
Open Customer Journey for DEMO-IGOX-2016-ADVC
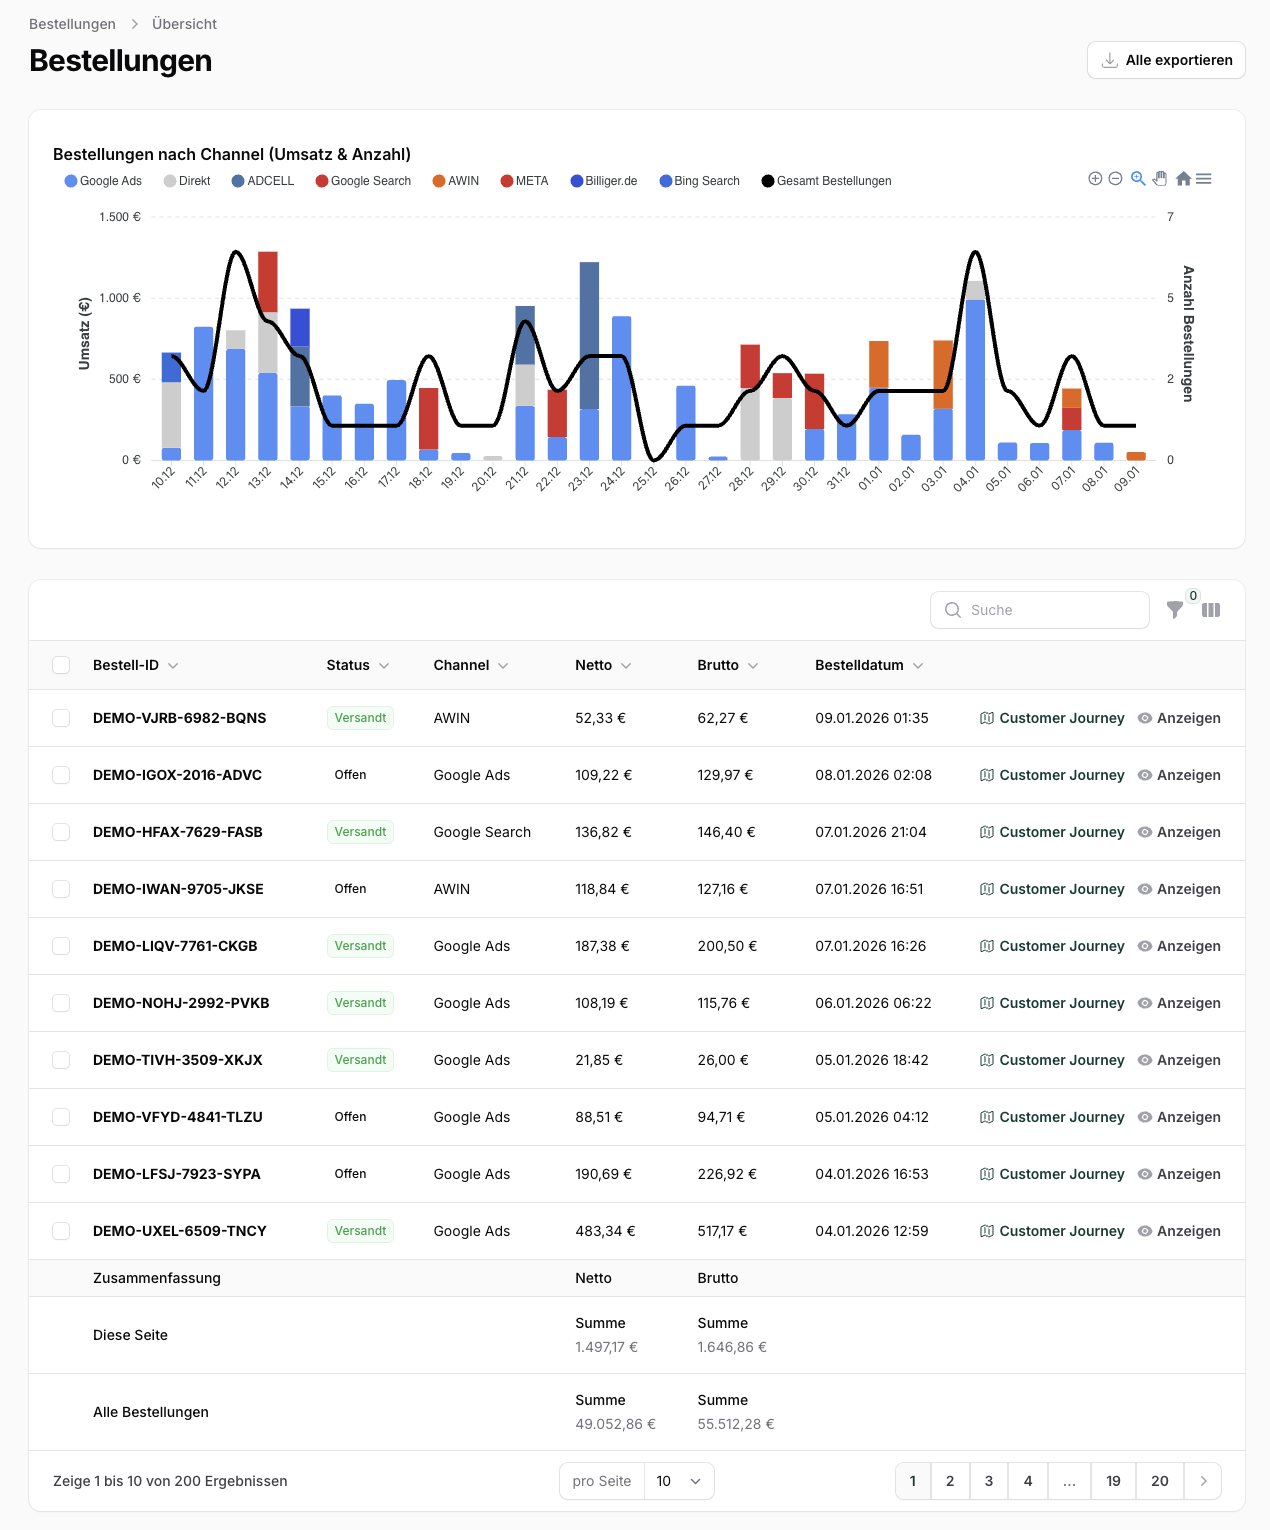(1052, 775)
